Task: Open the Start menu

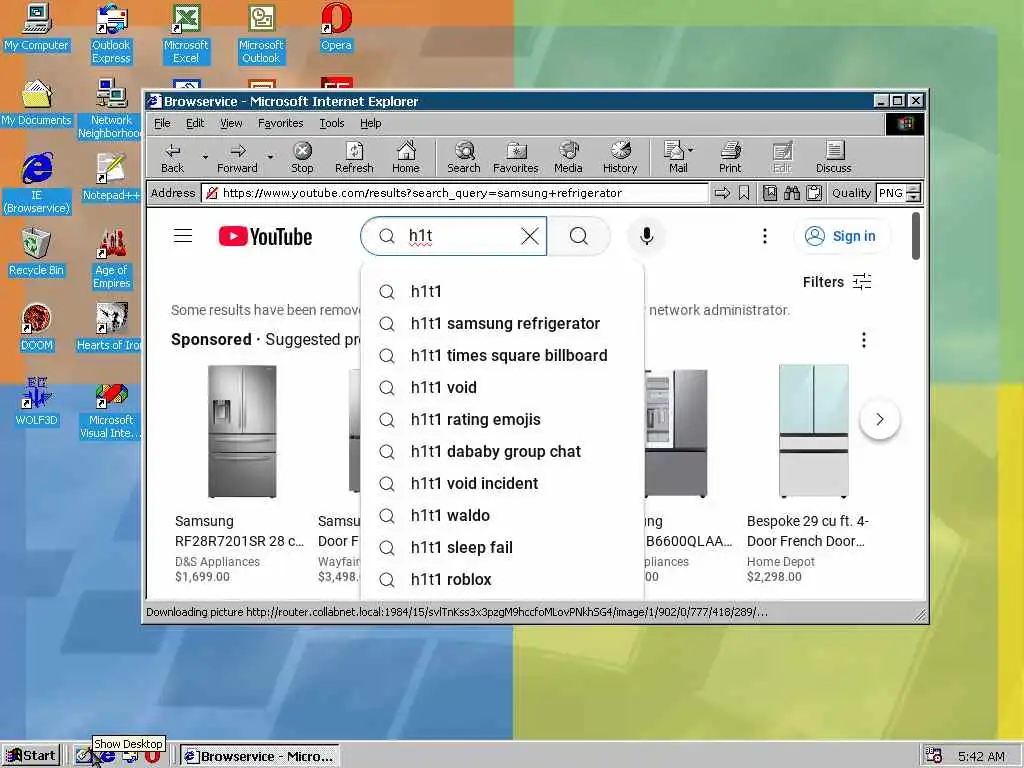Action: coord(31,756)
